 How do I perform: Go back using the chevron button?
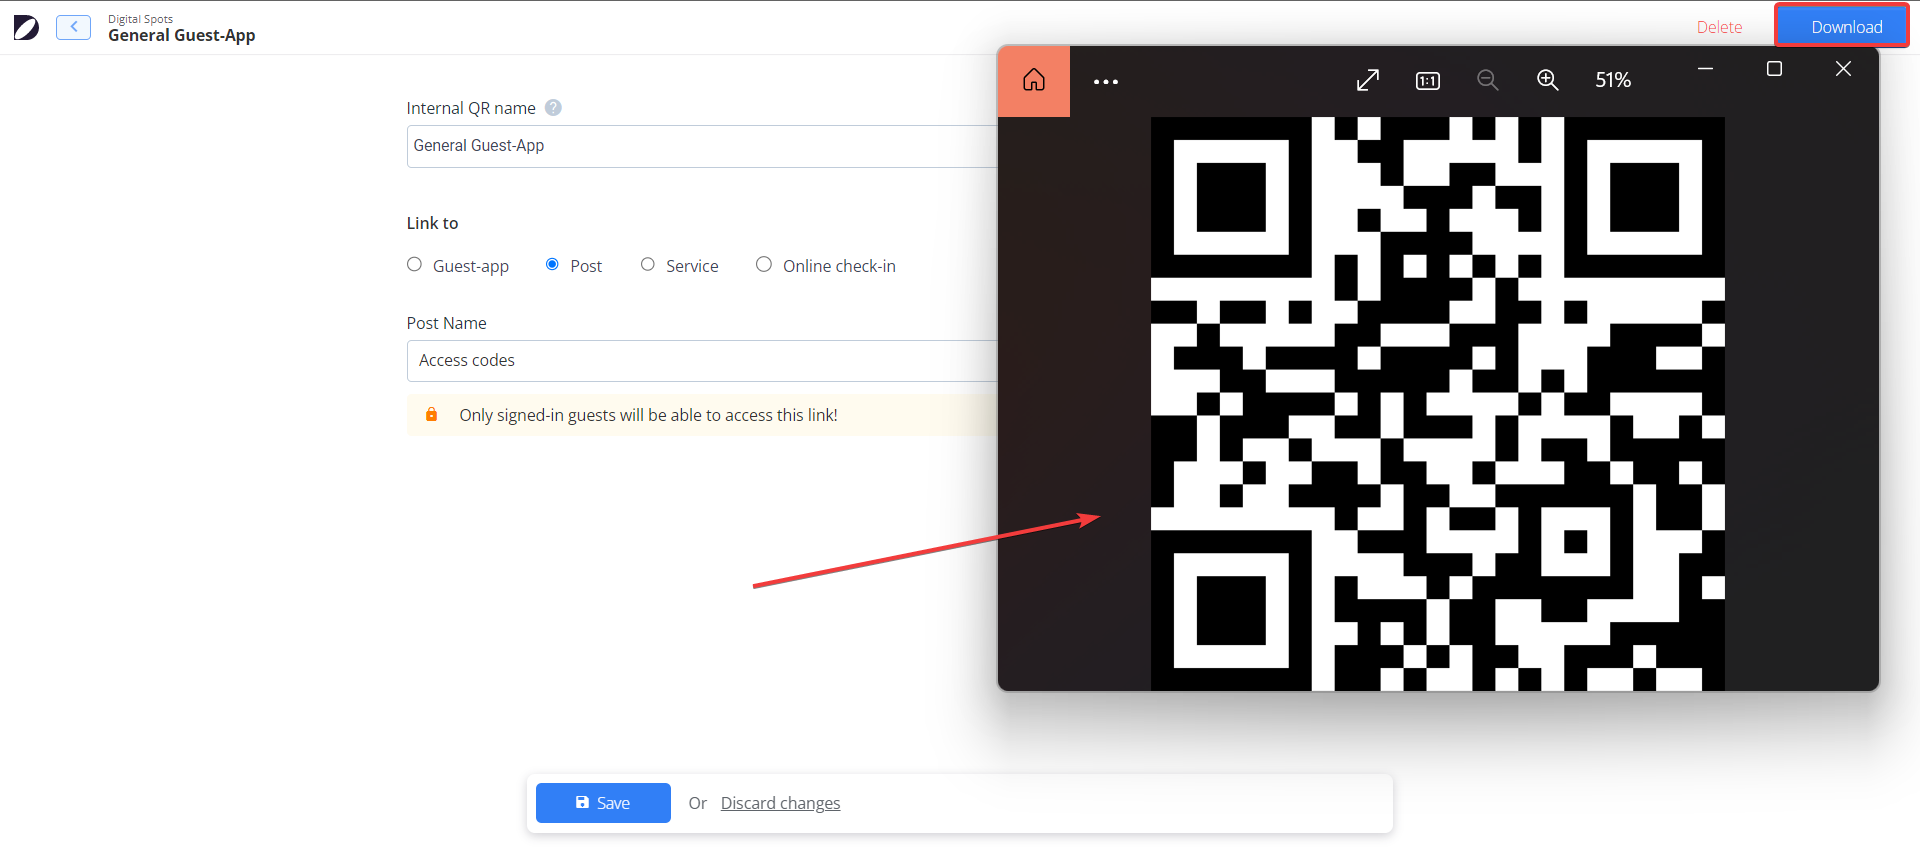(74, 27)
